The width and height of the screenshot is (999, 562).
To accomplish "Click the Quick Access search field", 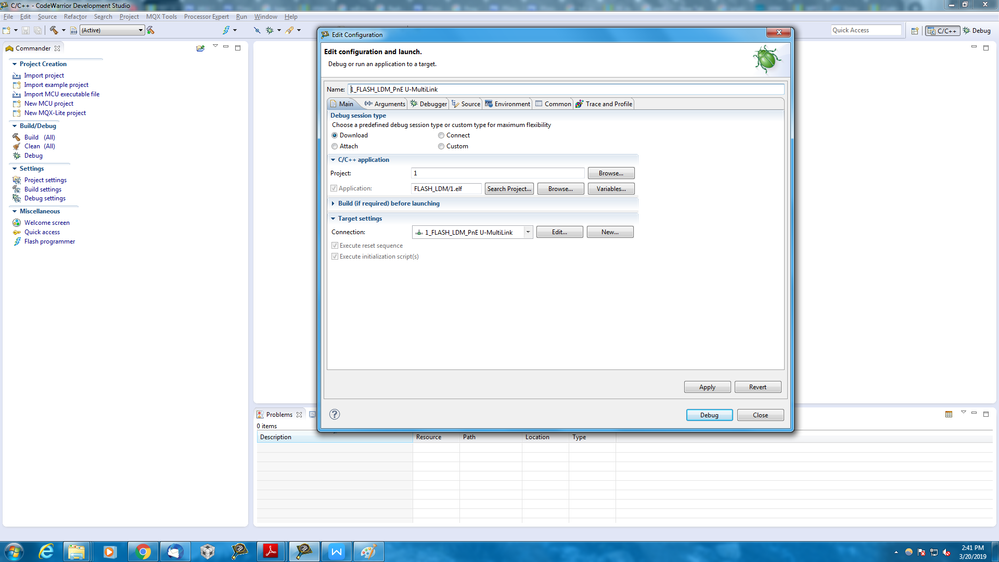I will pyautogui.click(x=866, y=30).
